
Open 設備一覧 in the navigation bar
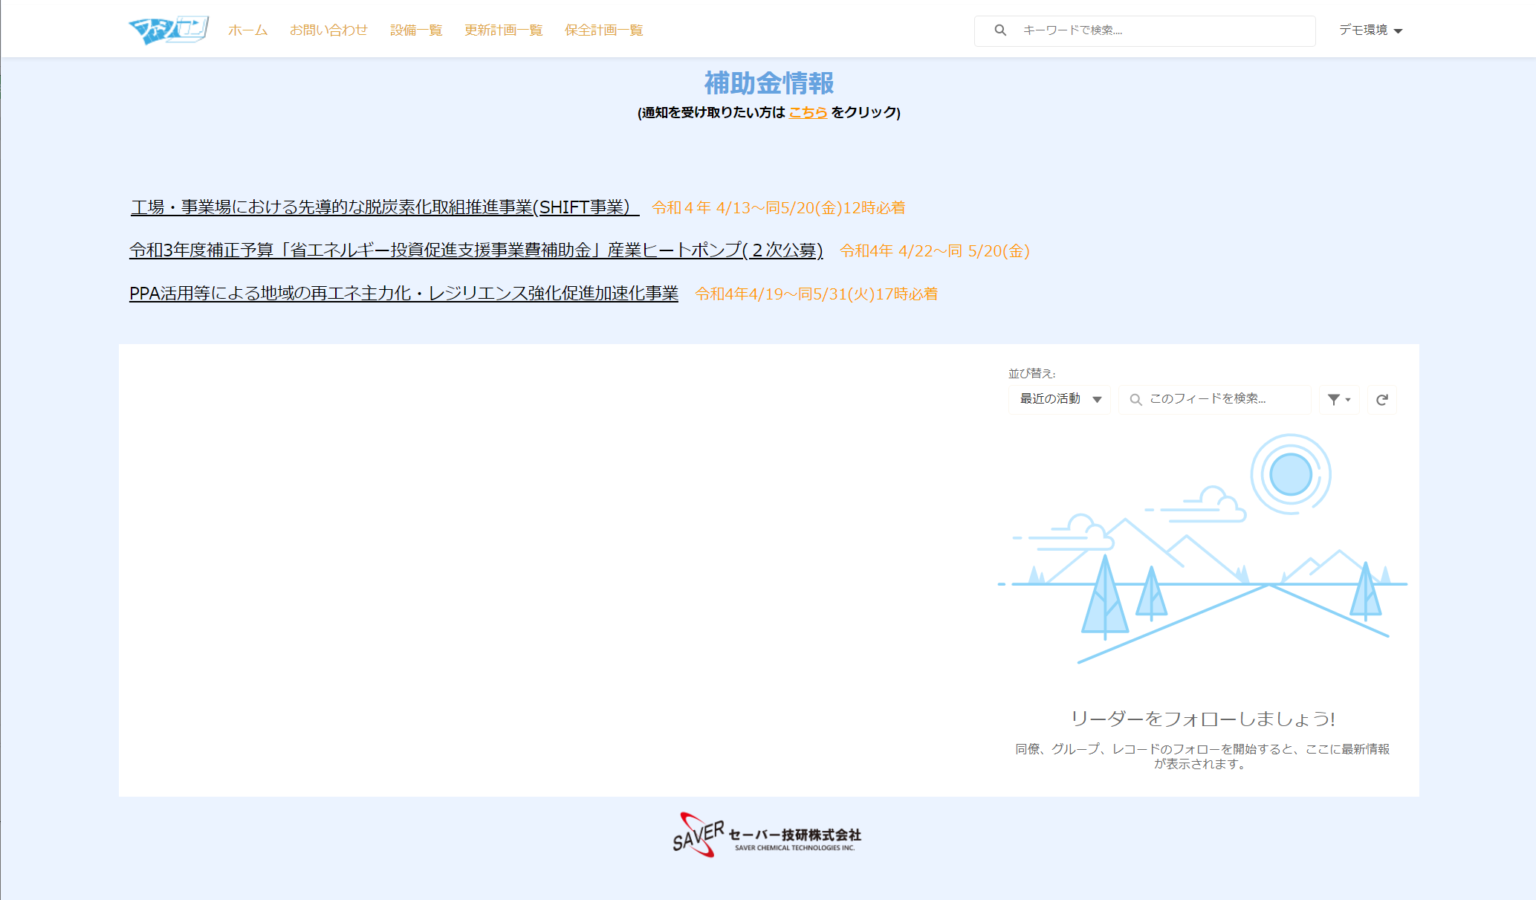tap(416, 30)
